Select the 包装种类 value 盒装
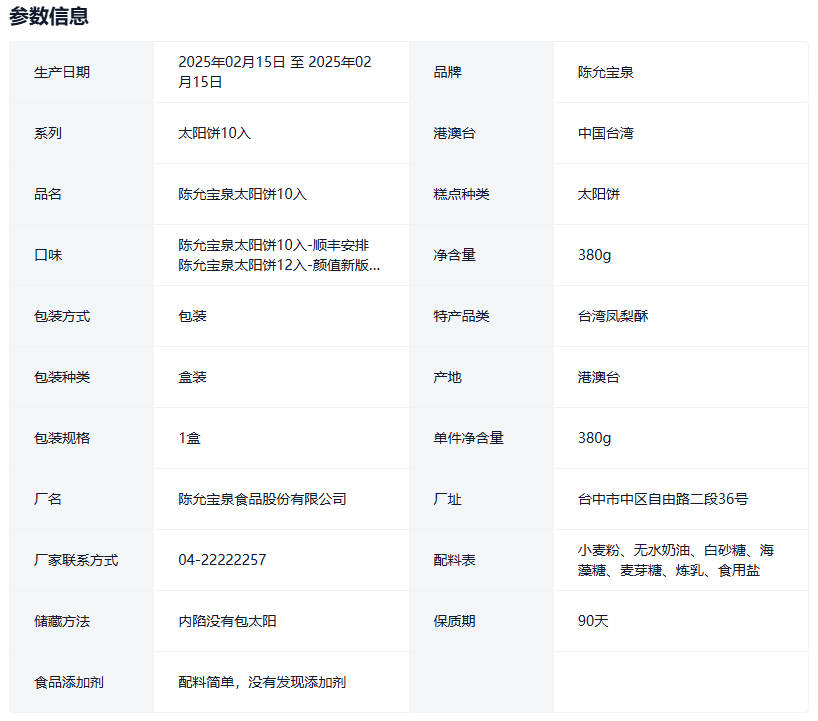Image resolution: width=818 pixels, height=721 pixels. [x=192, y=377]
